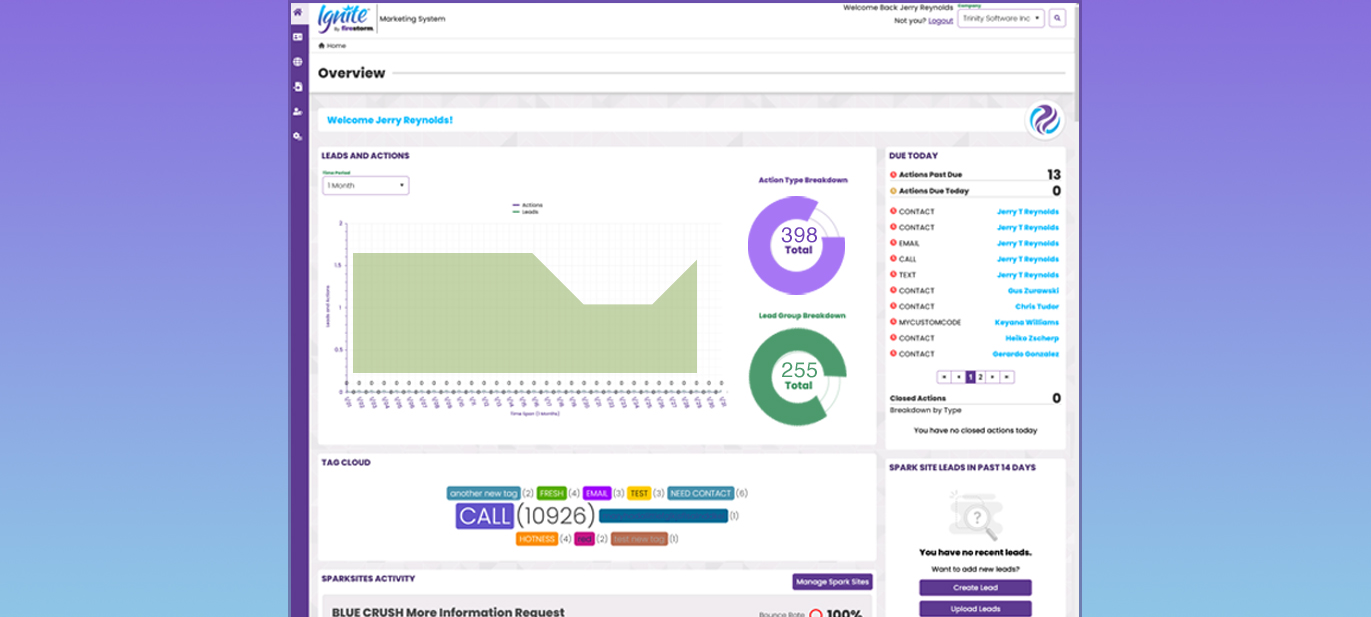Open the file import icon in sidebar
The width and height of the screenshot is (1371, 617).
pos(297,87)
